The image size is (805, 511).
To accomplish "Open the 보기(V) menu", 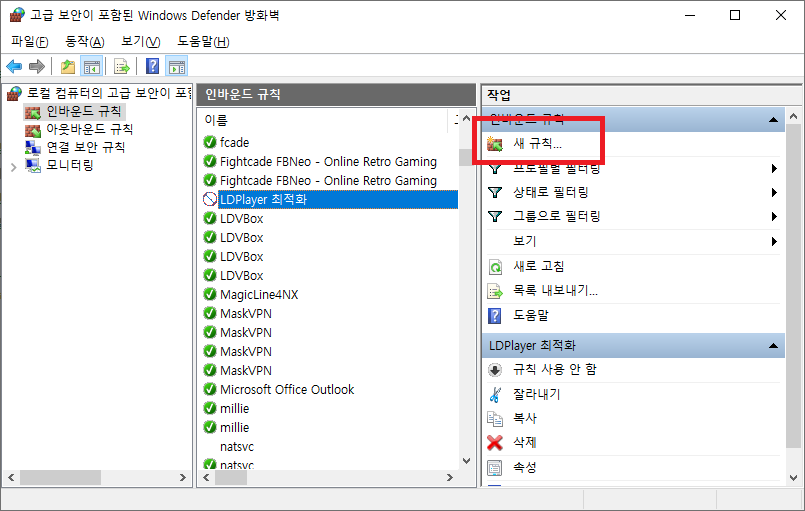I will [x=141, y=42].
